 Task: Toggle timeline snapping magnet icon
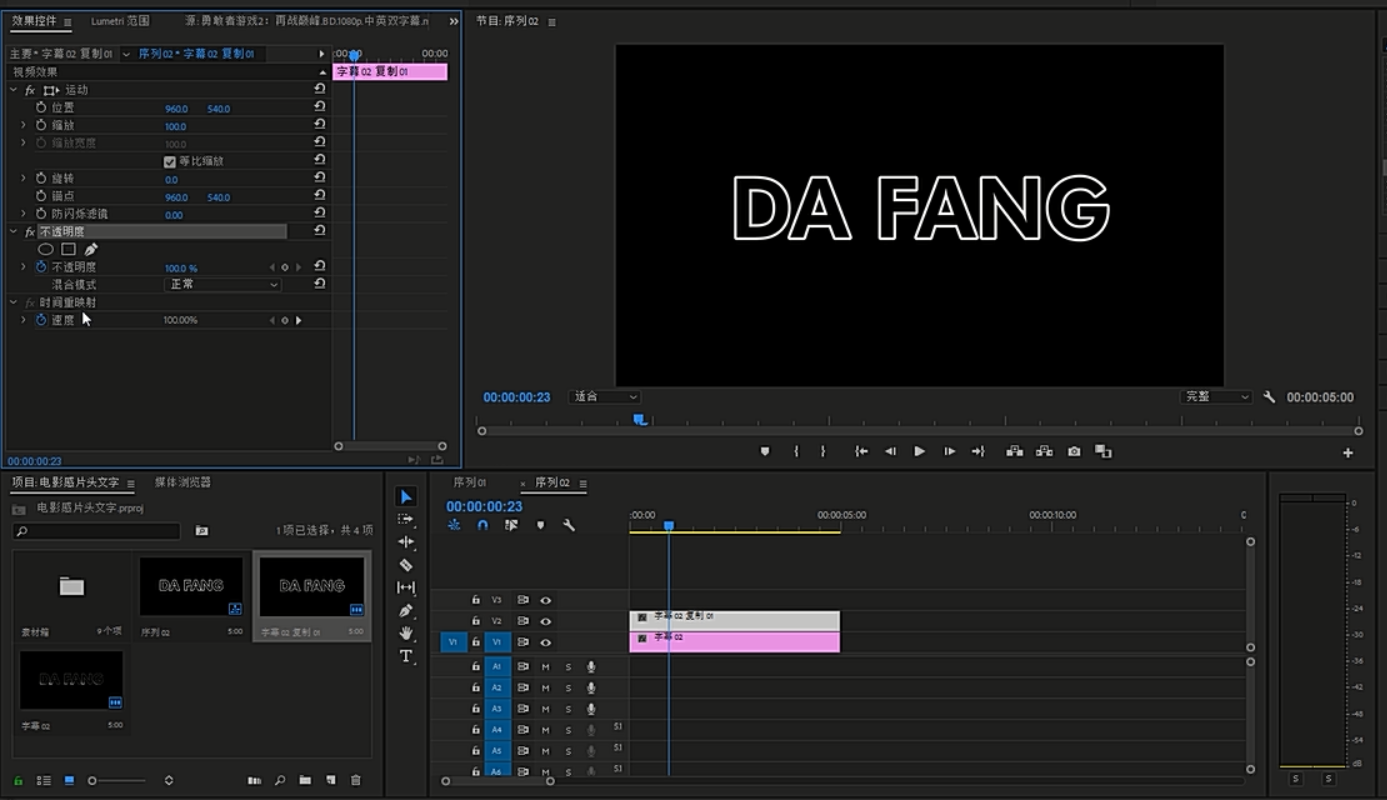pos(482,525)
